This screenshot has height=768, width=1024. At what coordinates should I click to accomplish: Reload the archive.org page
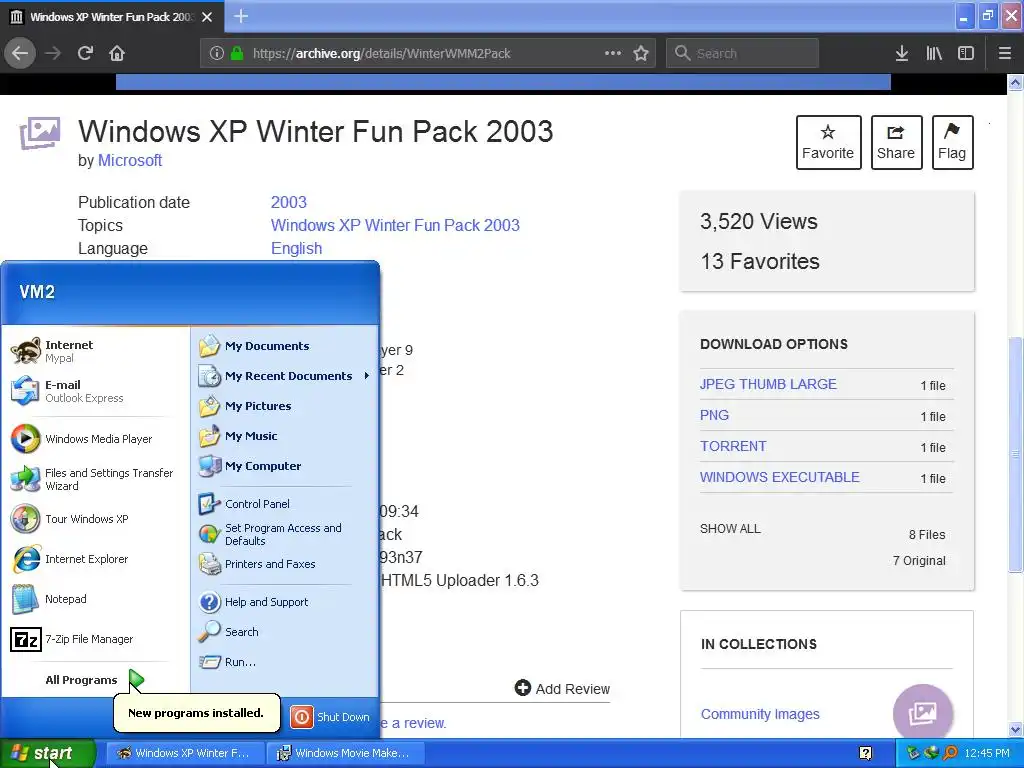[x=85, y=53]
